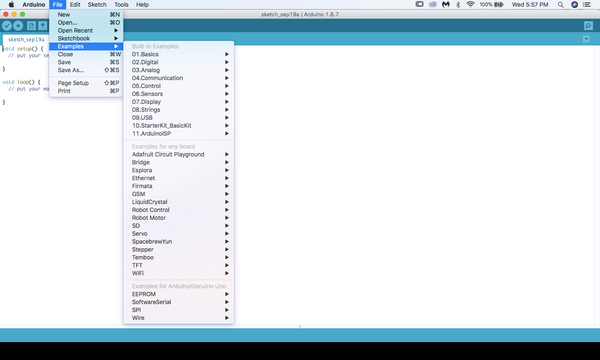Open the Serial Monitor icon
This screenshot has height=360, width=600.
click(588, 26)
